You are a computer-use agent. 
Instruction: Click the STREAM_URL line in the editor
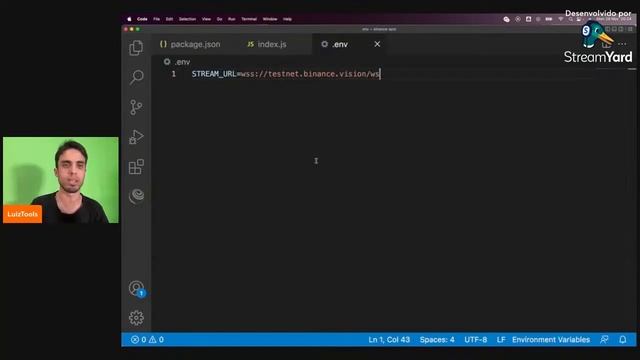point(286,74)
